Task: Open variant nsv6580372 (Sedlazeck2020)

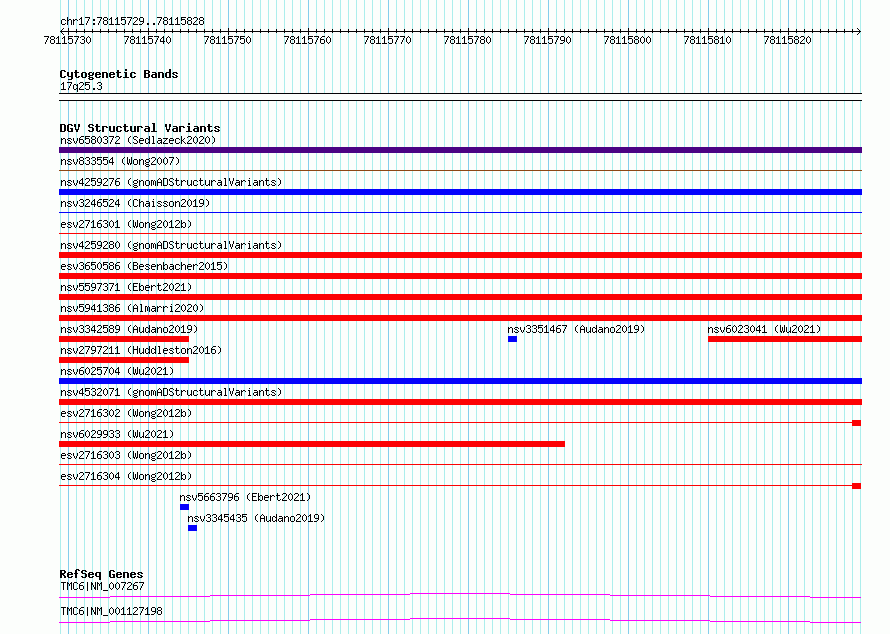Action: (x=138, y=140)
